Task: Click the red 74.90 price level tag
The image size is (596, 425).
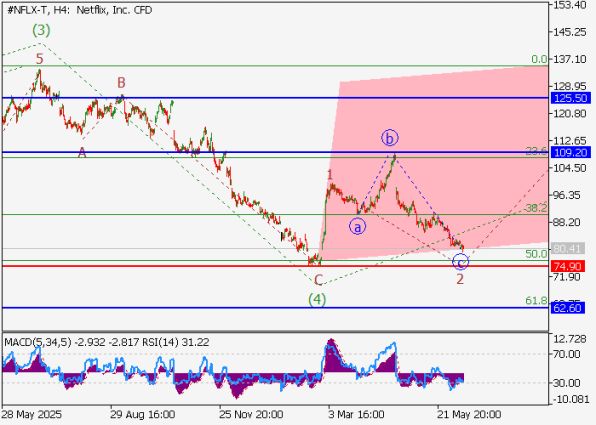Action: (x=568, y=266)
